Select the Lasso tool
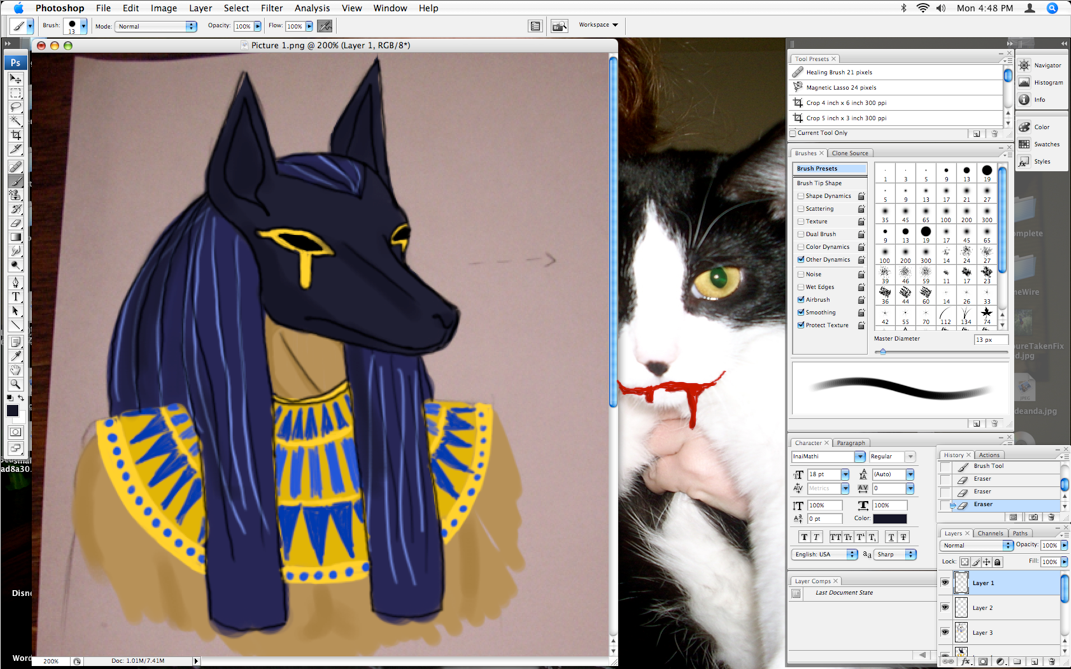Screen dimensions: 1071x669 pos(15,107)
